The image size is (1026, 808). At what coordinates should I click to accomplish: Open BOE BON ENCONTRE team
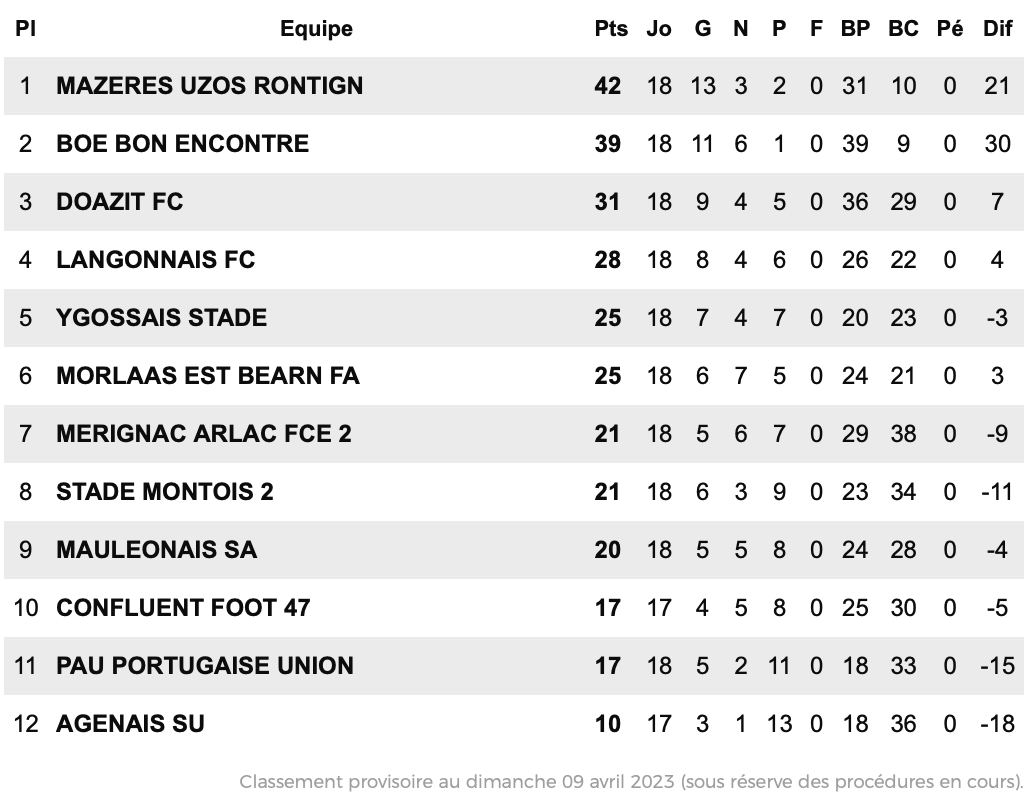[x=183, y=144]
